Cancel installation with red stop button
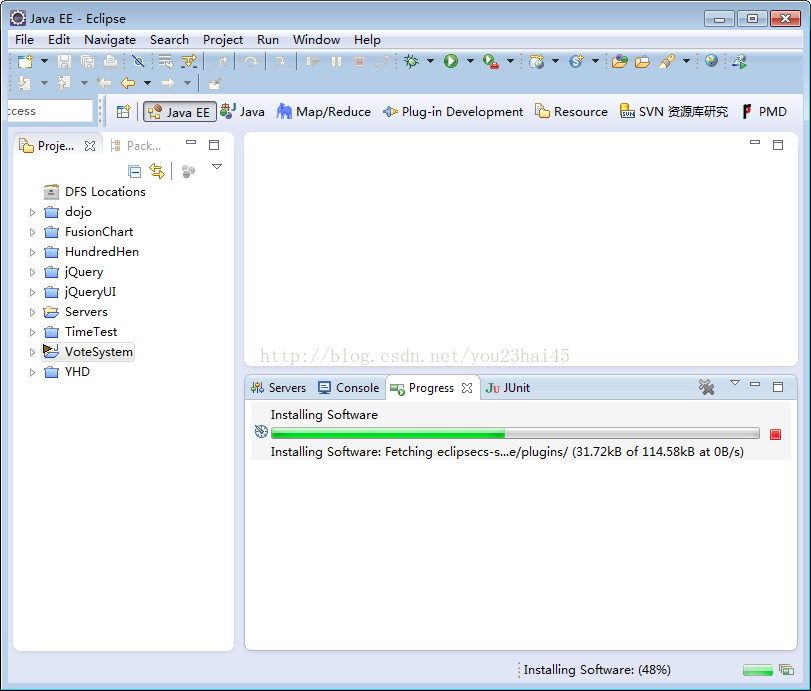The image size is (811, 691). (775, 434)
